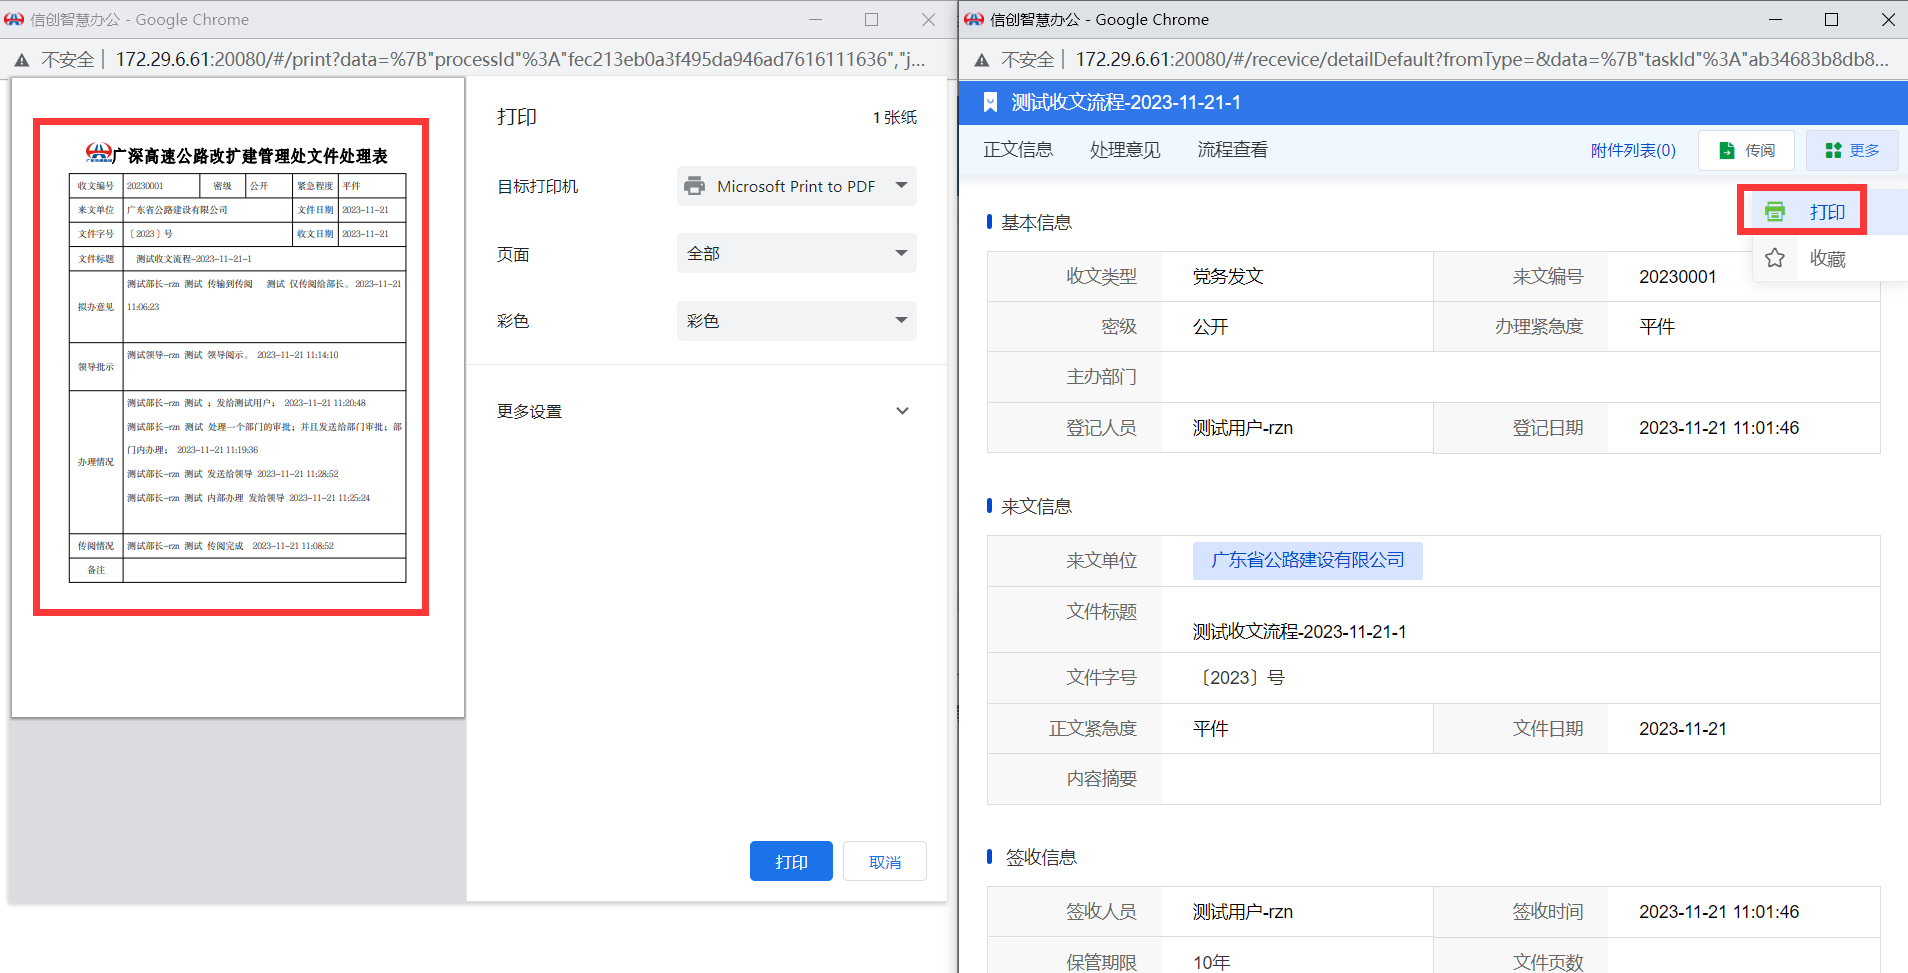This screenshot has width=1908, height=973.
Task: Click the 登记人员 value 测试用户-rzn
Action: coord(1243,428)
